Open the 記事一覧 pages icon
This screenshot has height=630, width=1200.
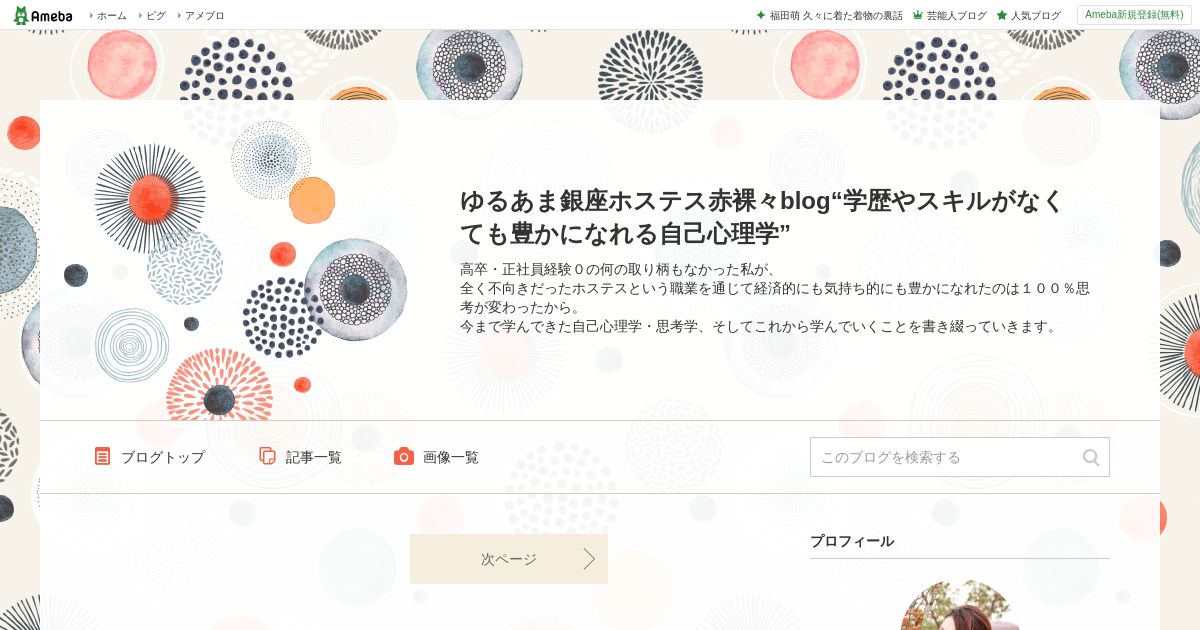[x=267, y=456]
